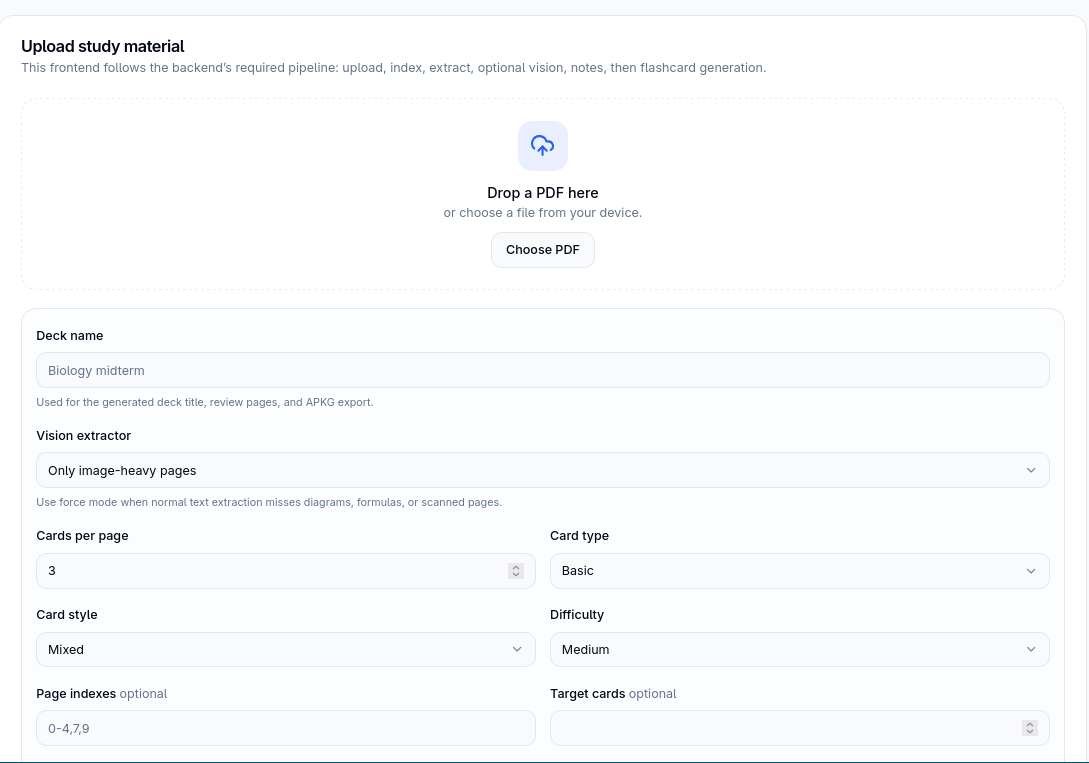
Task: Open the Card type dropdown
Action: [x=799, y=571]
